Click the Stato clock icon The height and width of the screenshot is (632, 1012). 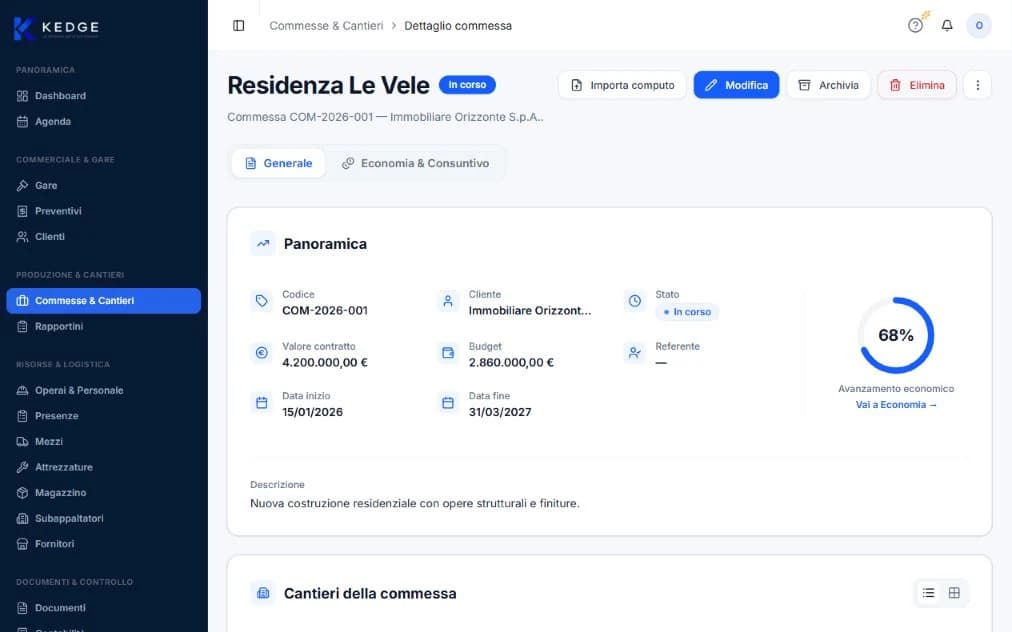coord(635,301)
